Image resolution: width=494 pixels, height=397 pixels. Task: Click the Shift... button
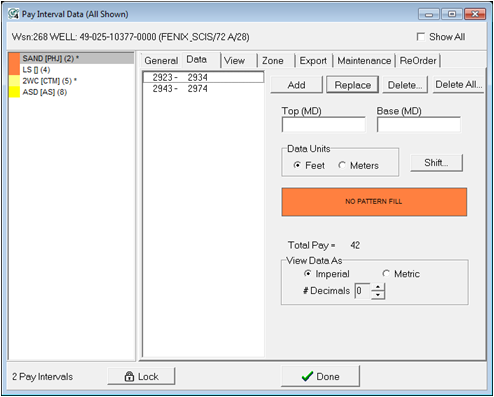coord(436,163)
